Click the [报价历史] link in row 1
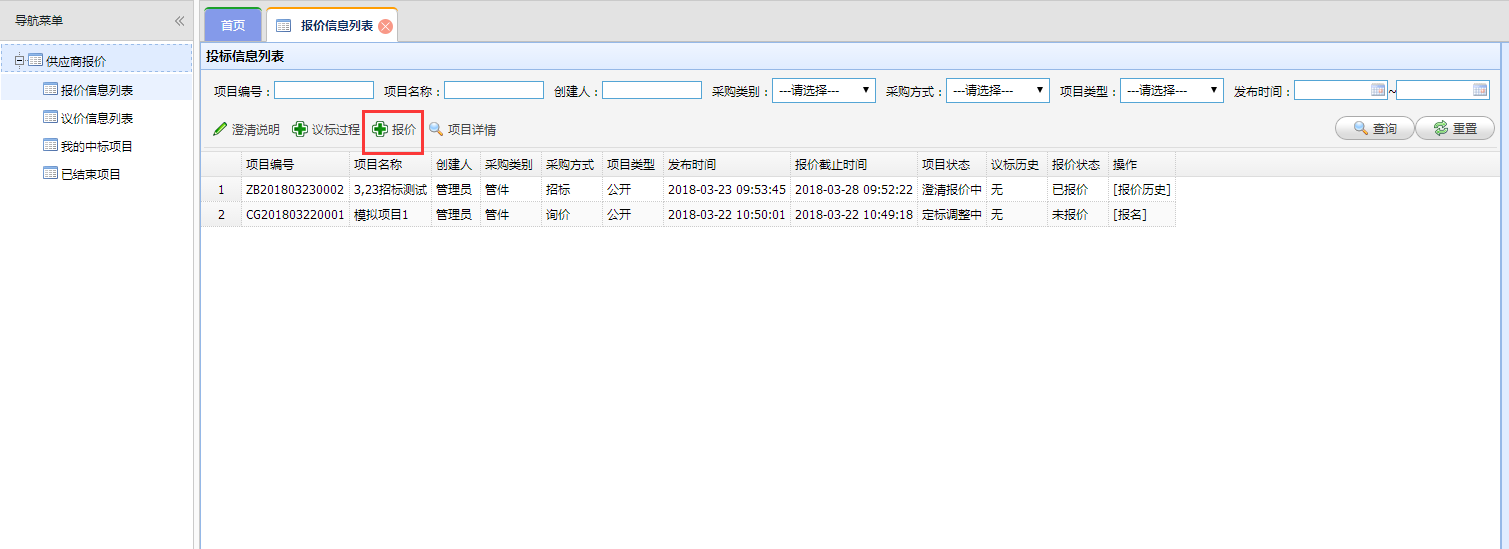The width and height of the screenshot is (1509, 549). click(1141, 189)
